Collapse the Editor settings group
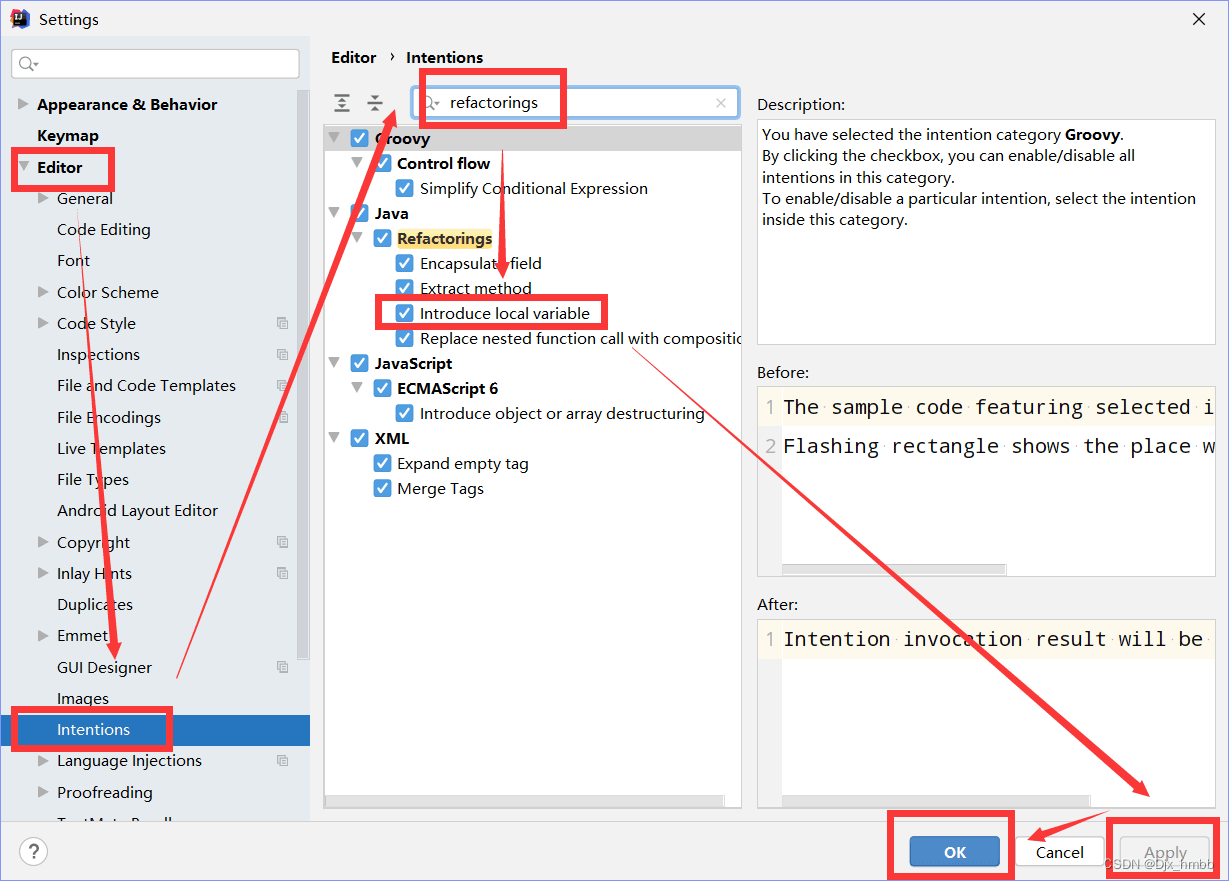 [x=23, y=167]
